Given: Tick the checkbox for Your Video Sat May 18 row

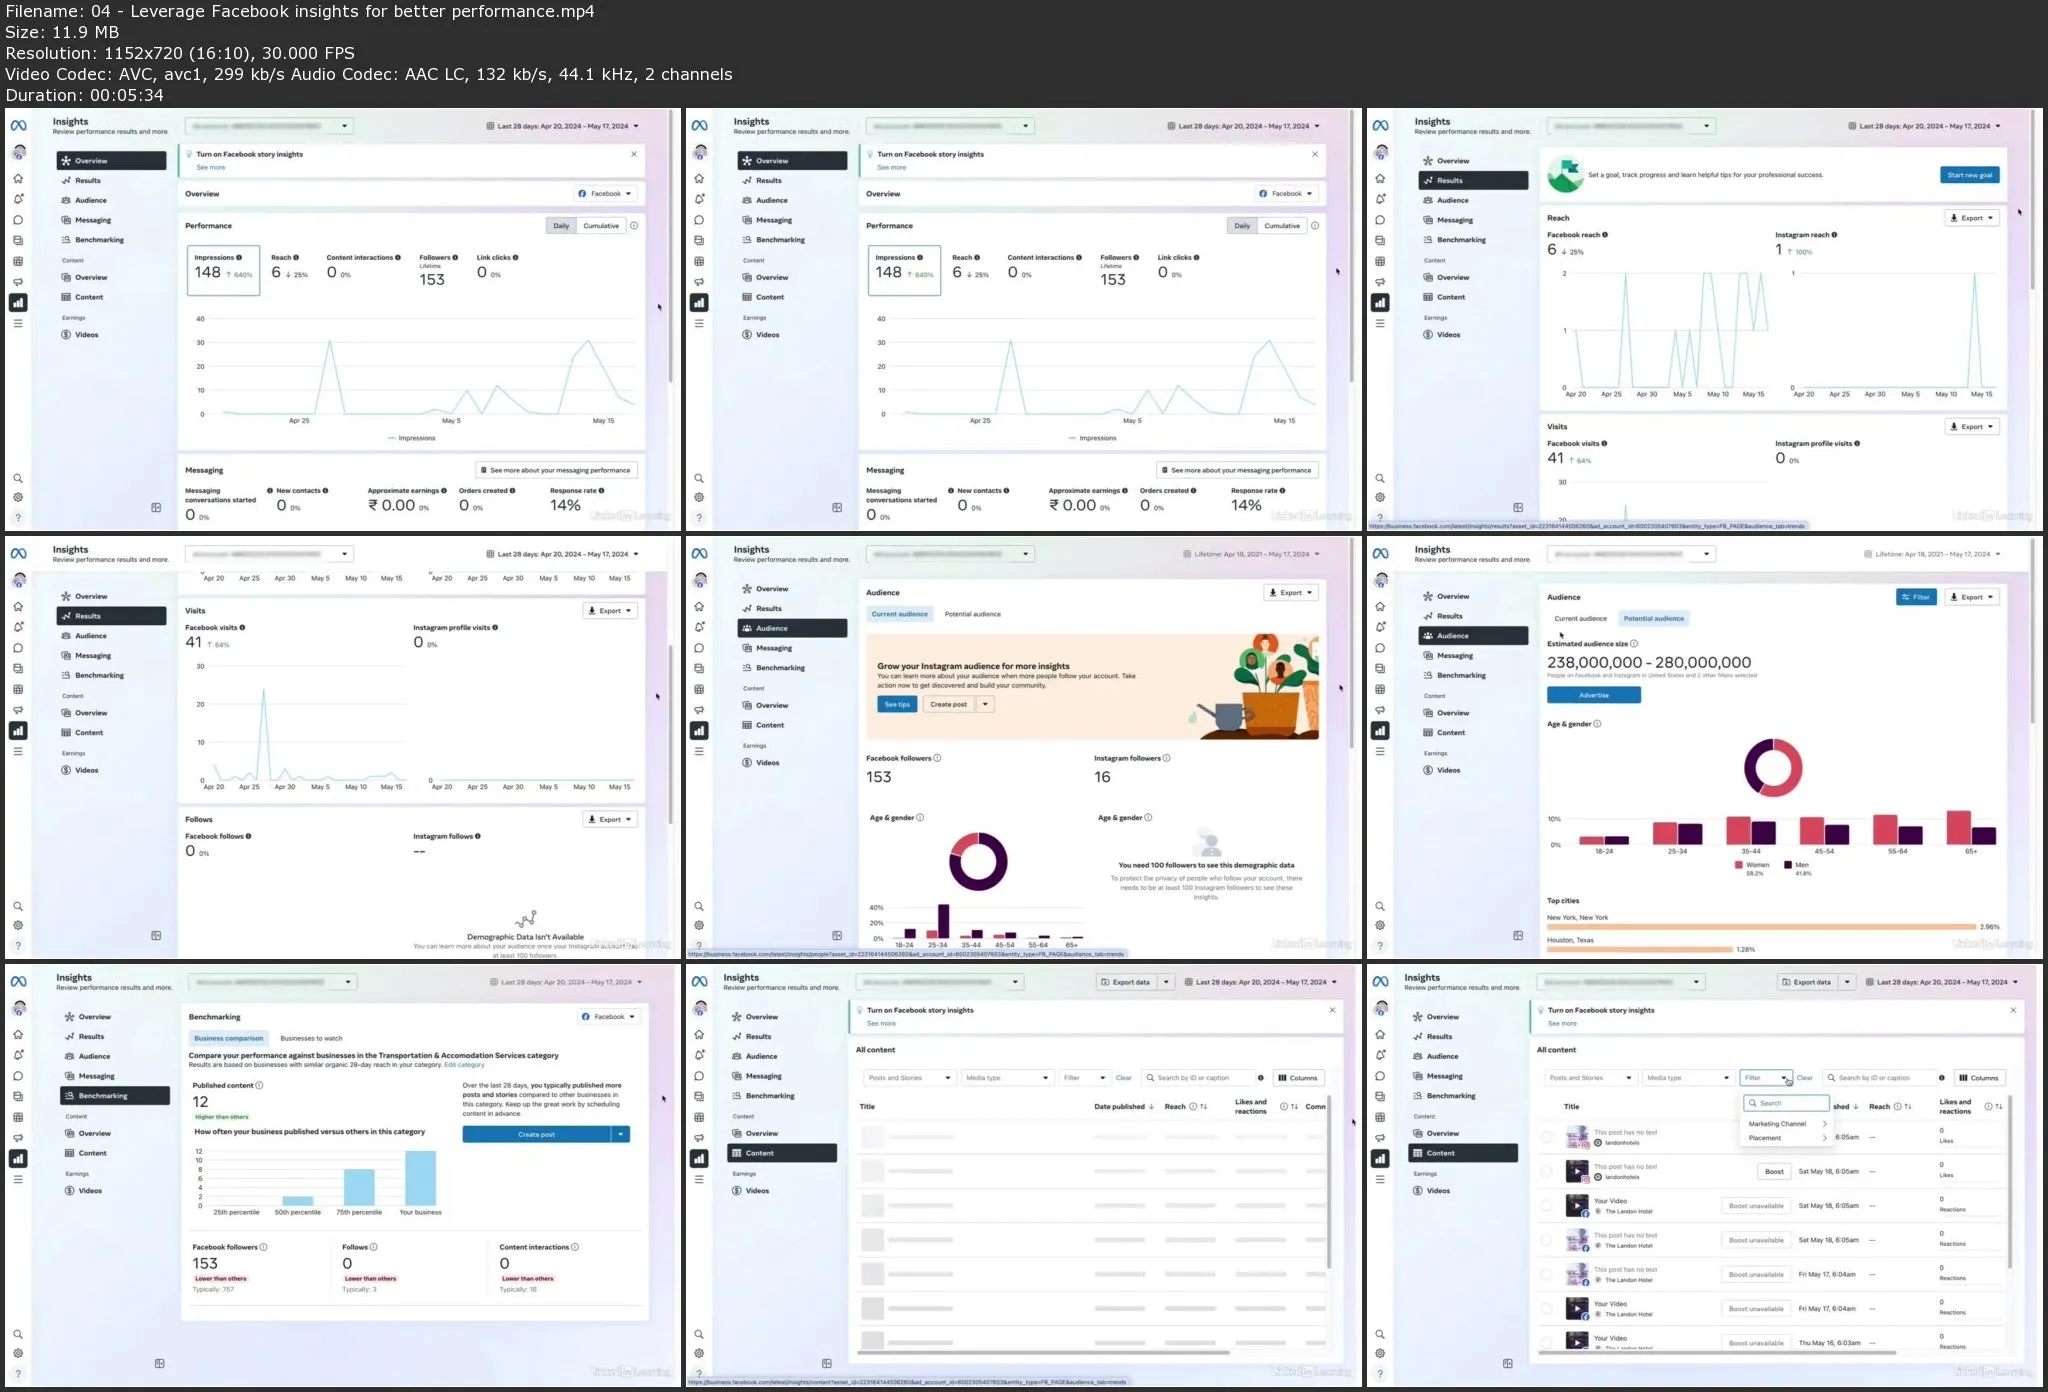Looking at the screenshot, I should (1547, 1205).
